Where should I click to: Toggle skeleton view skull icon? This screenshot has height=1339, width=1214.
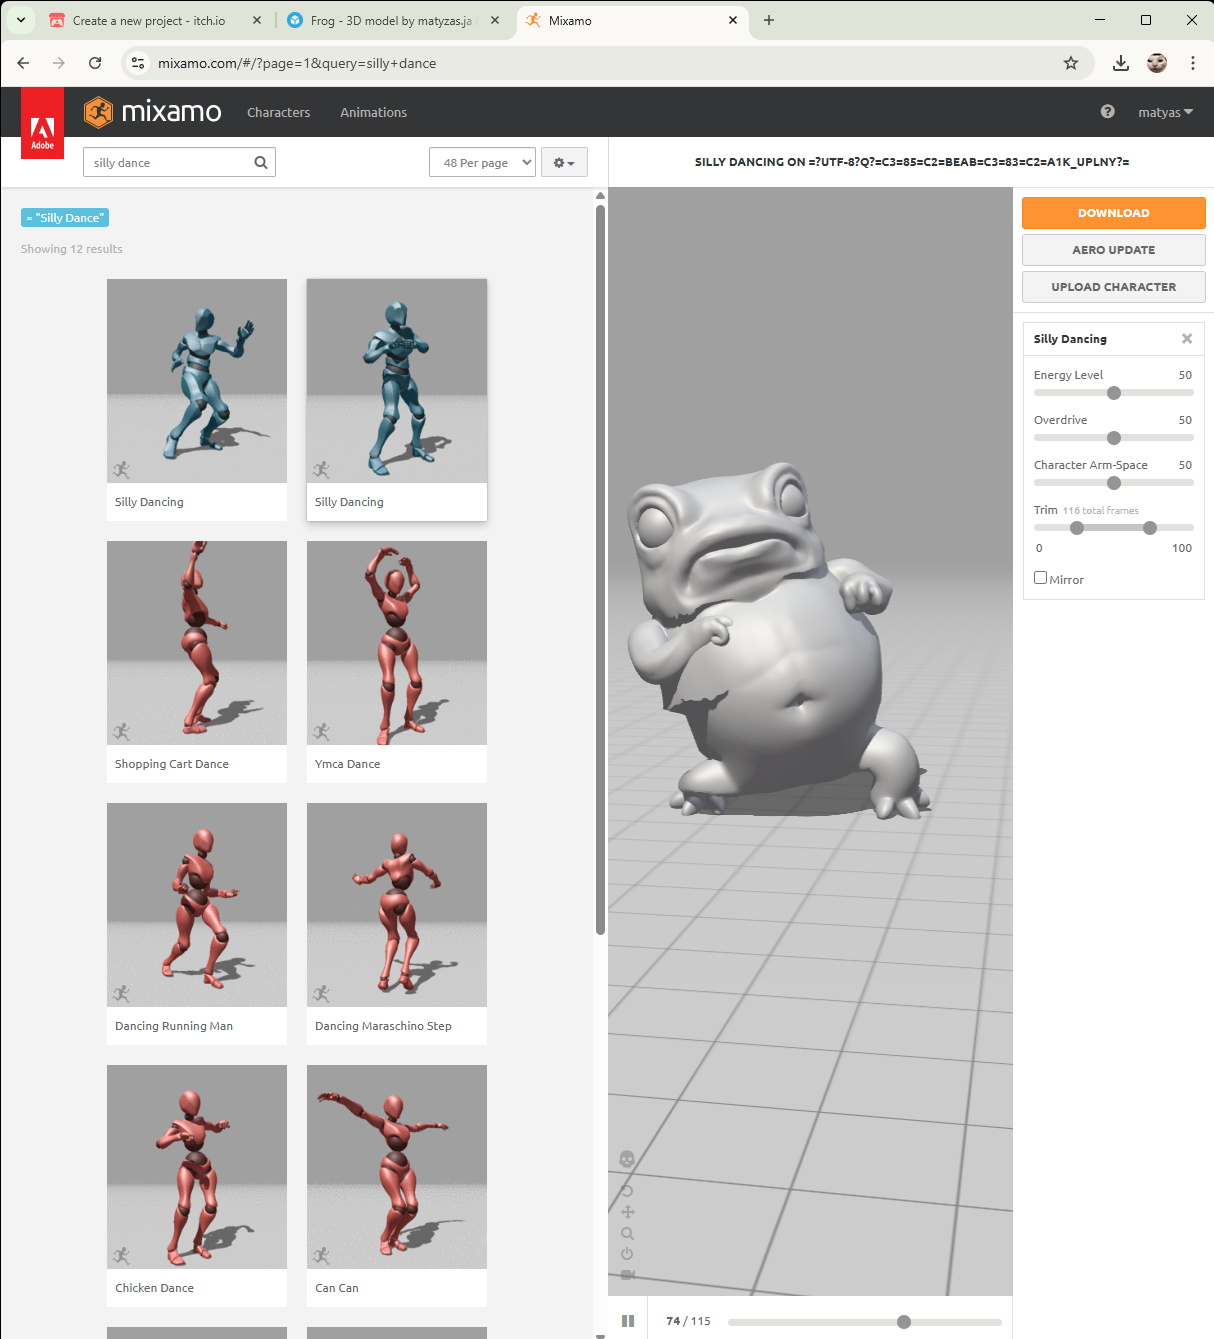click(627, 1159)
